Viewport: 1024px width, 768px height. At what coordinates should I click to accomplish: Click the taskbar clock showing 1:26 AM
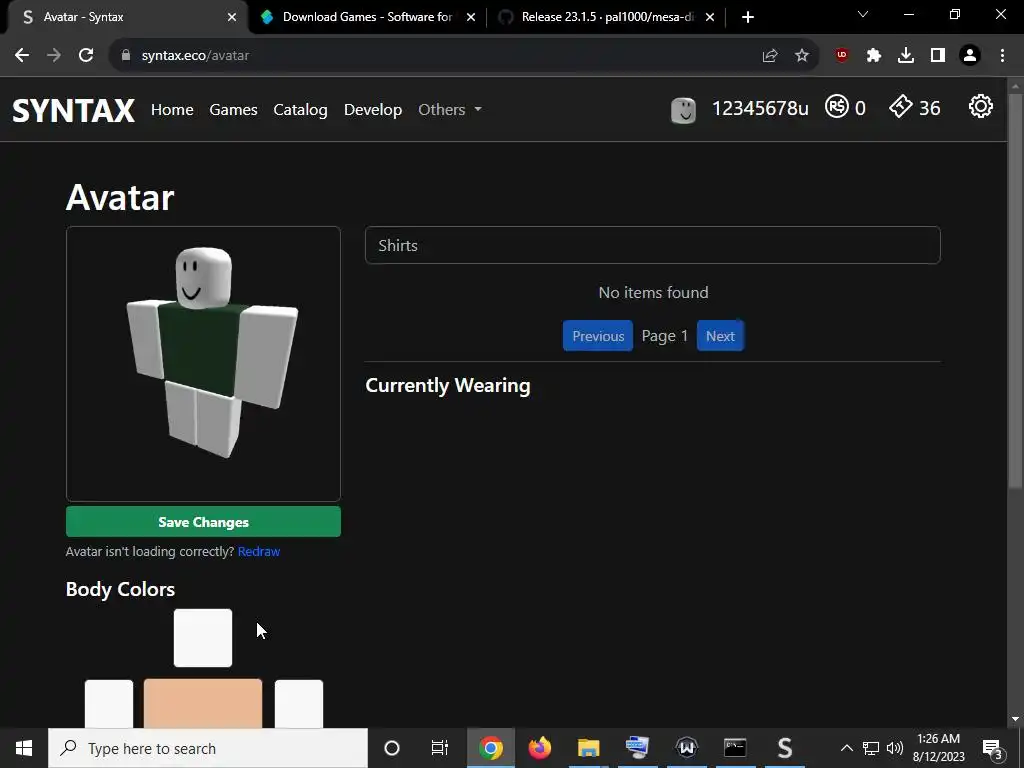[x=938, y=748]
